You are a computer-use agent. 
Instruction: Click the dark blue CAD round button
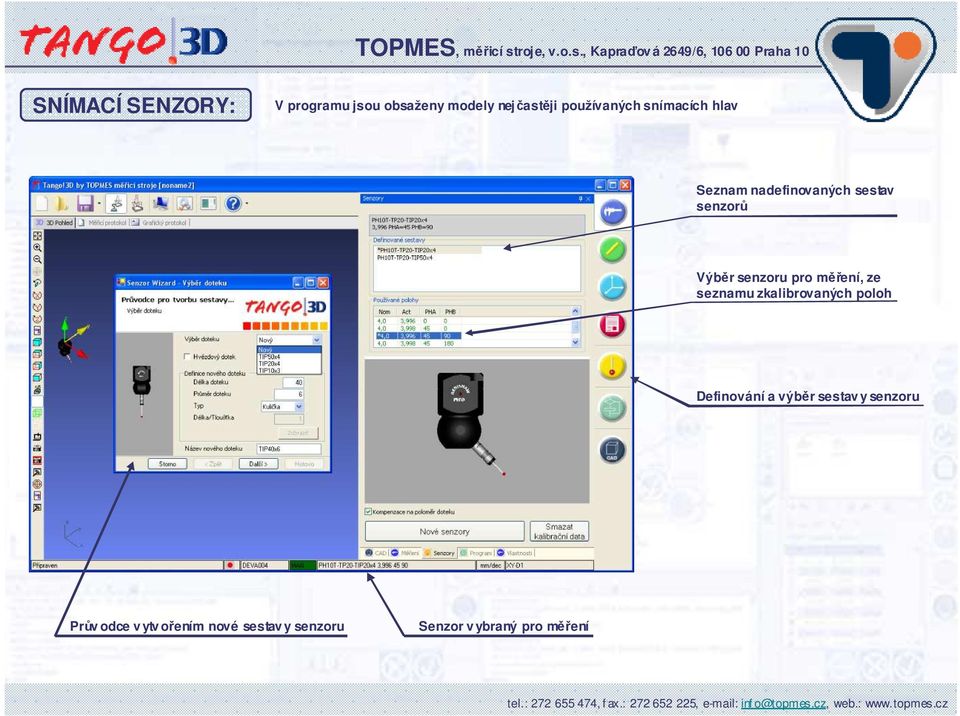click(612, 450)
